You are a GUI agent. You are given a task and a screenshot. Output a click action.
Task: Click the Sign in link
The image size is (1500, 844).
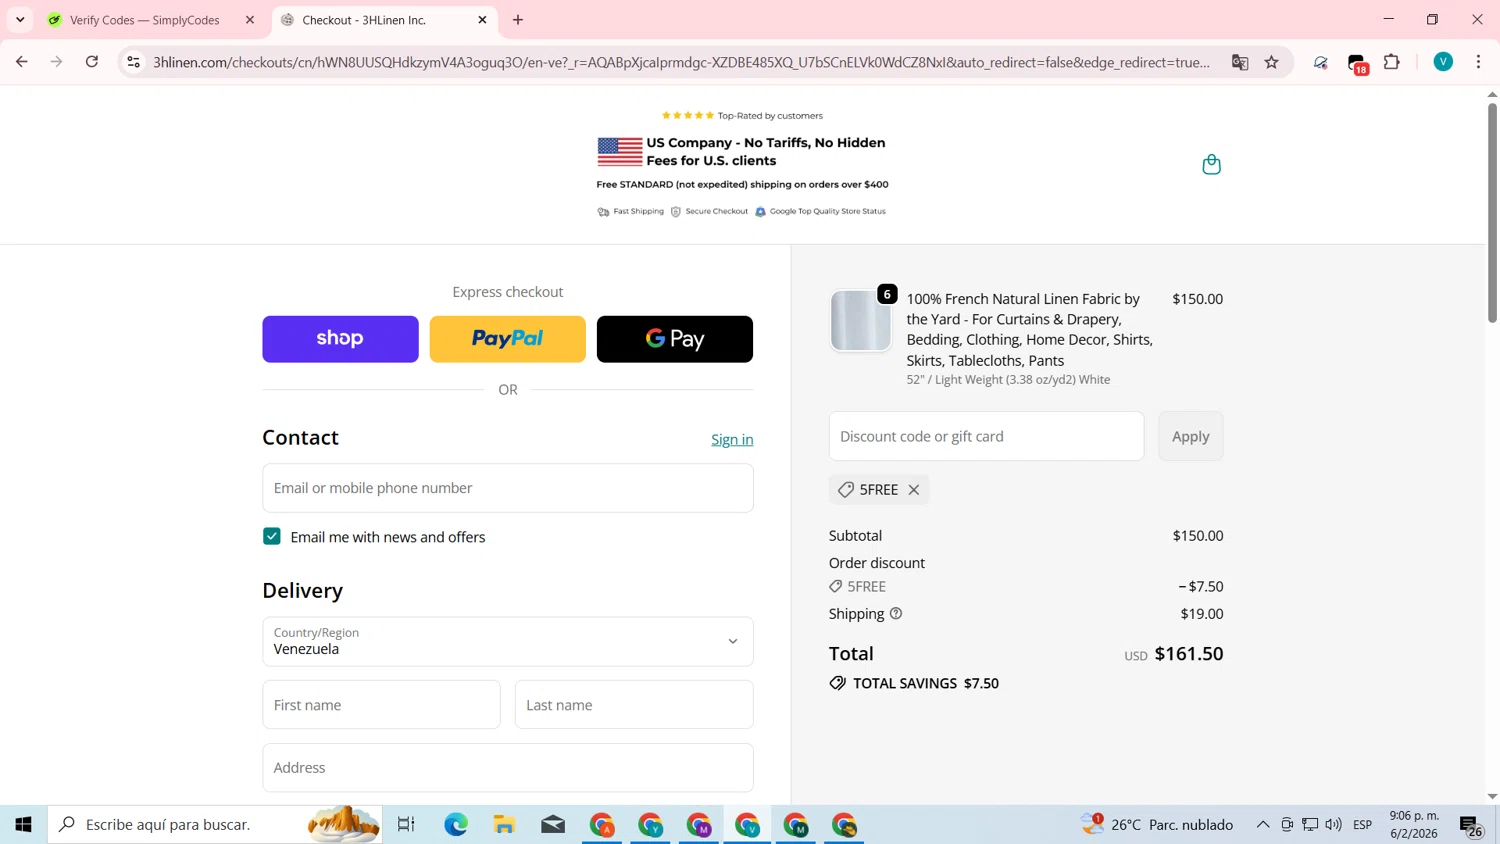click(x=732, y=440)
